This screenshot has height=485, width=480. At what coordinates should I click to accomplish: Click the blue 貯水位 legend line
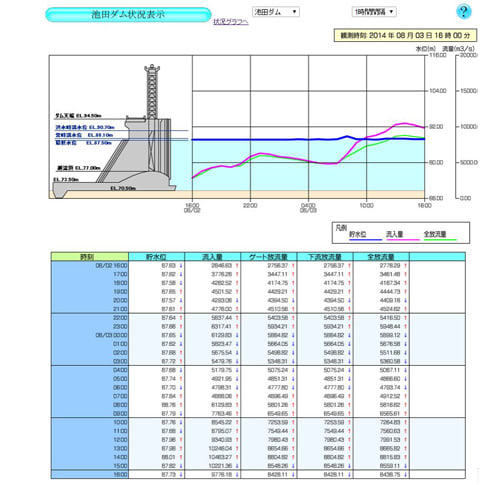pyautogui.click(x=365, y=240)
